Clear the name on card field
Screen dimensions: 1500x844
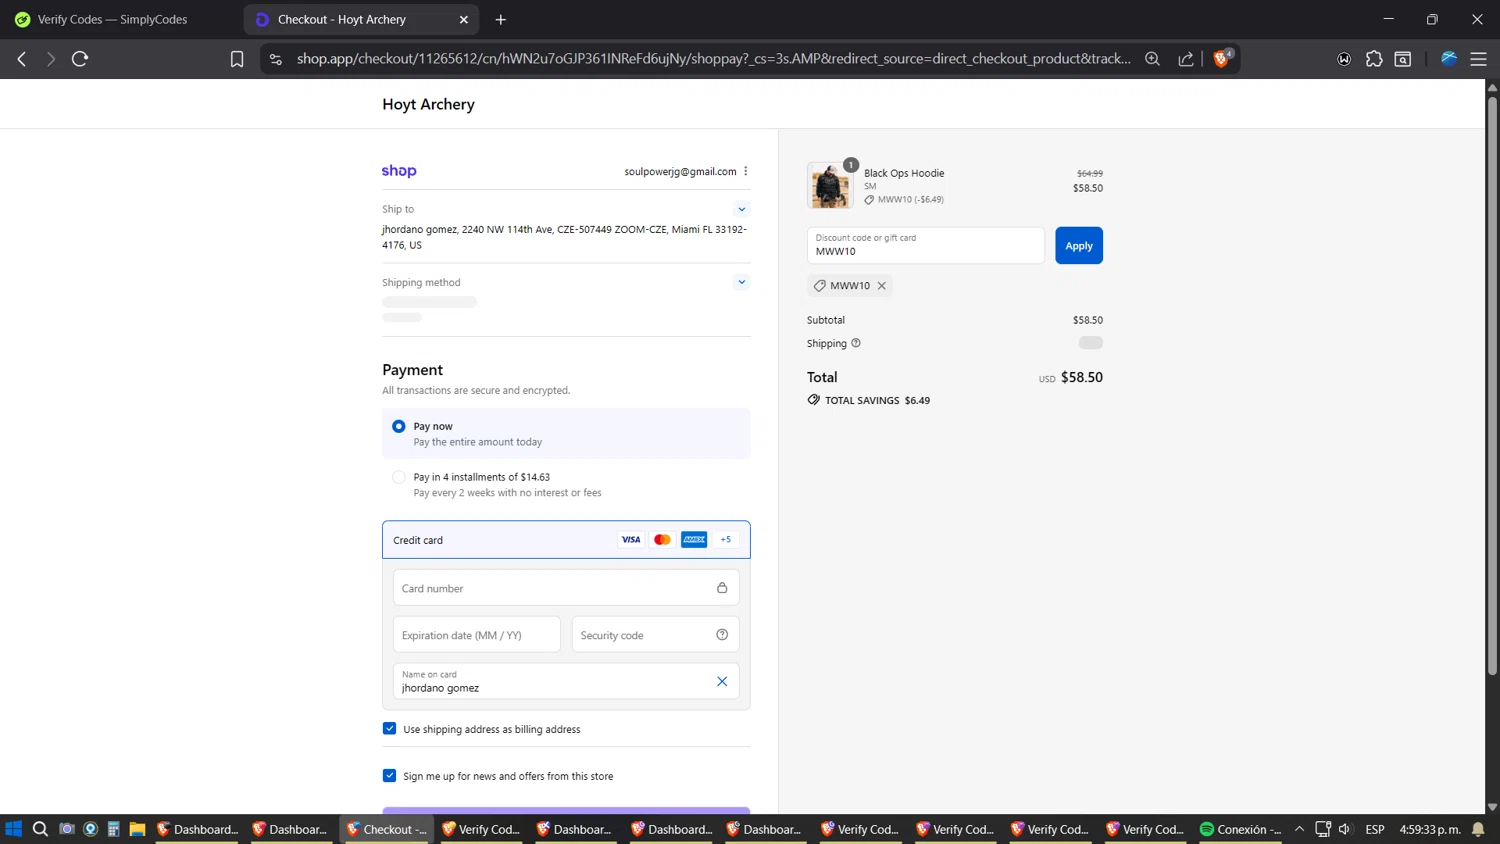point(722,681)
